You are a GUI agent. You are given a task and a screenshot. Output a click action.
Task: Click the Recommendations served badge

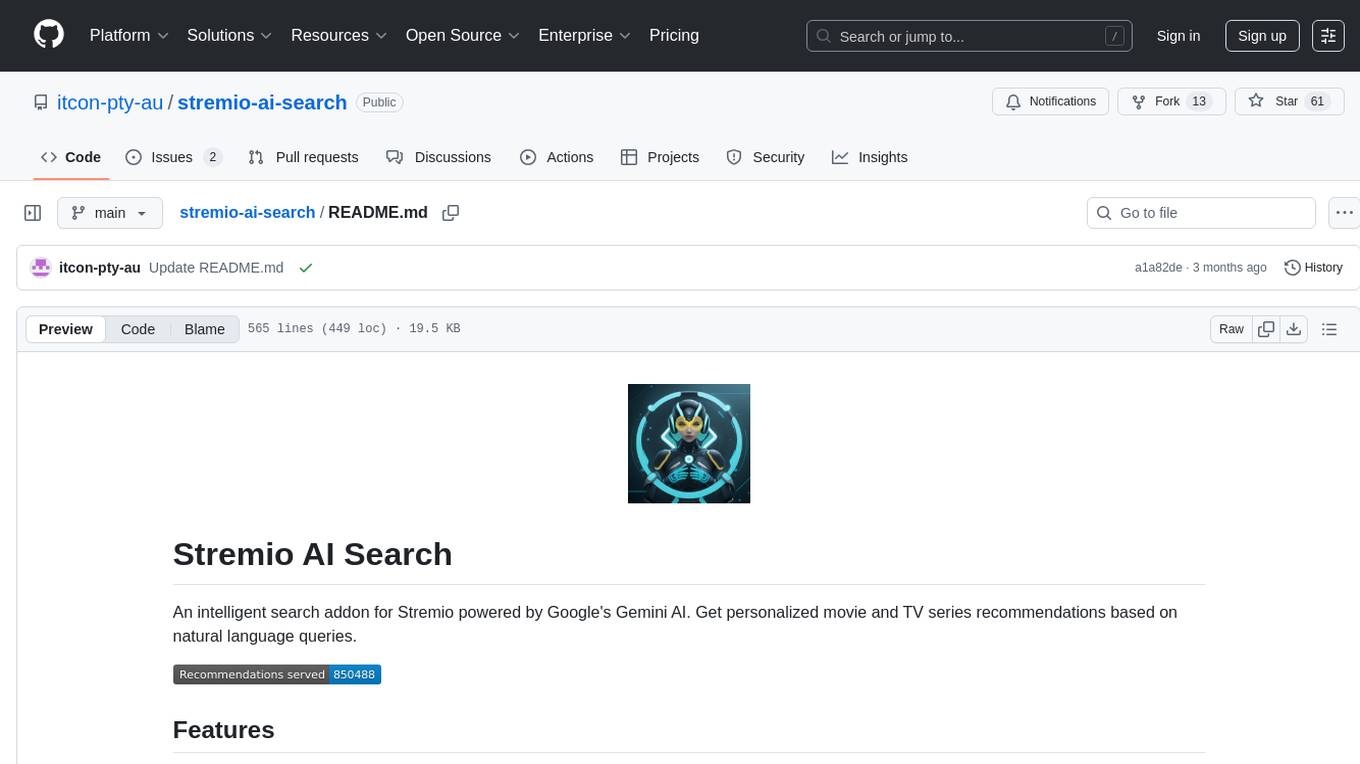(x=277, y=674)
